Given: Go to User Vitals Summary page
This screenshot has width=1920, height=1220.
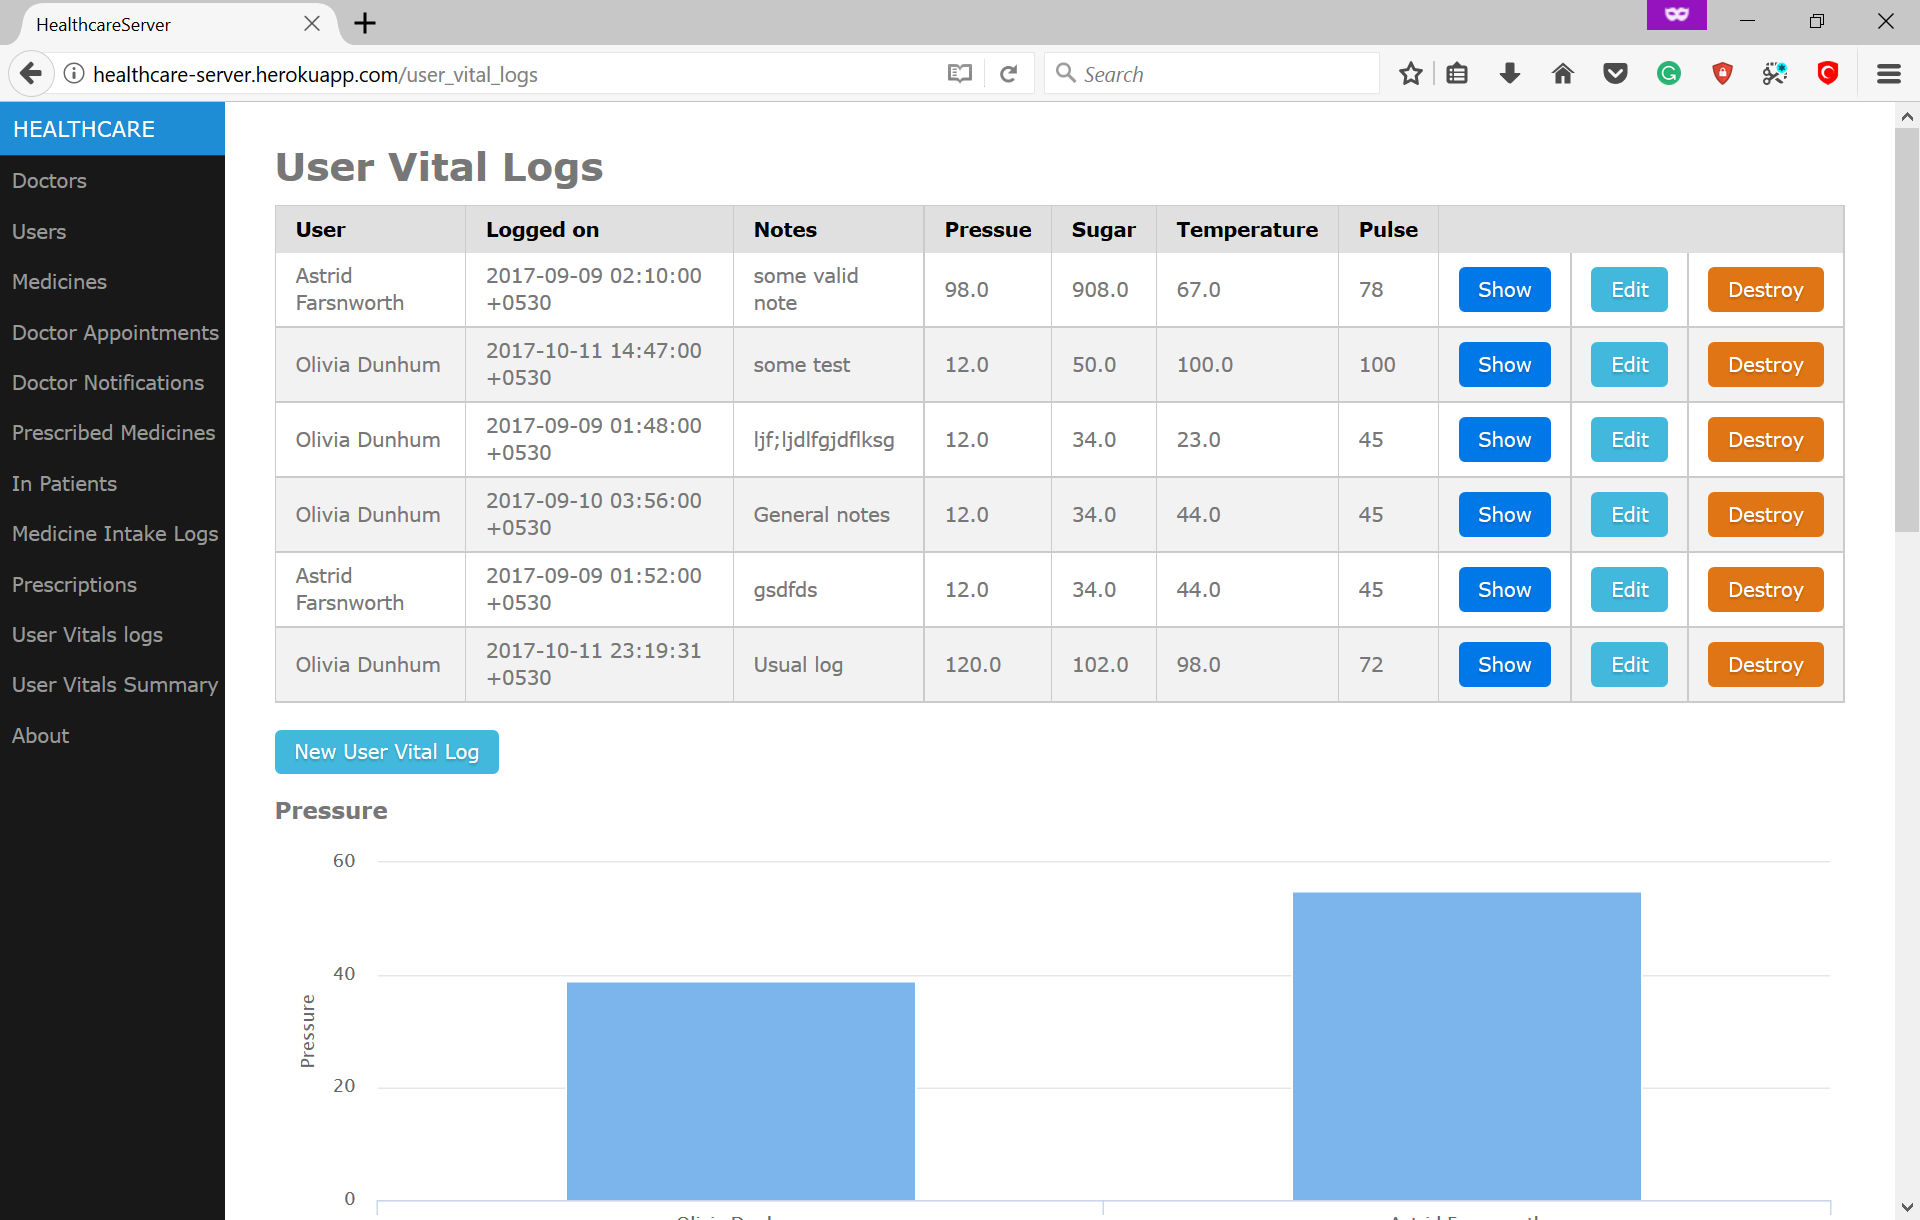Looking at the screenshot, I should (x=115, y=684).
